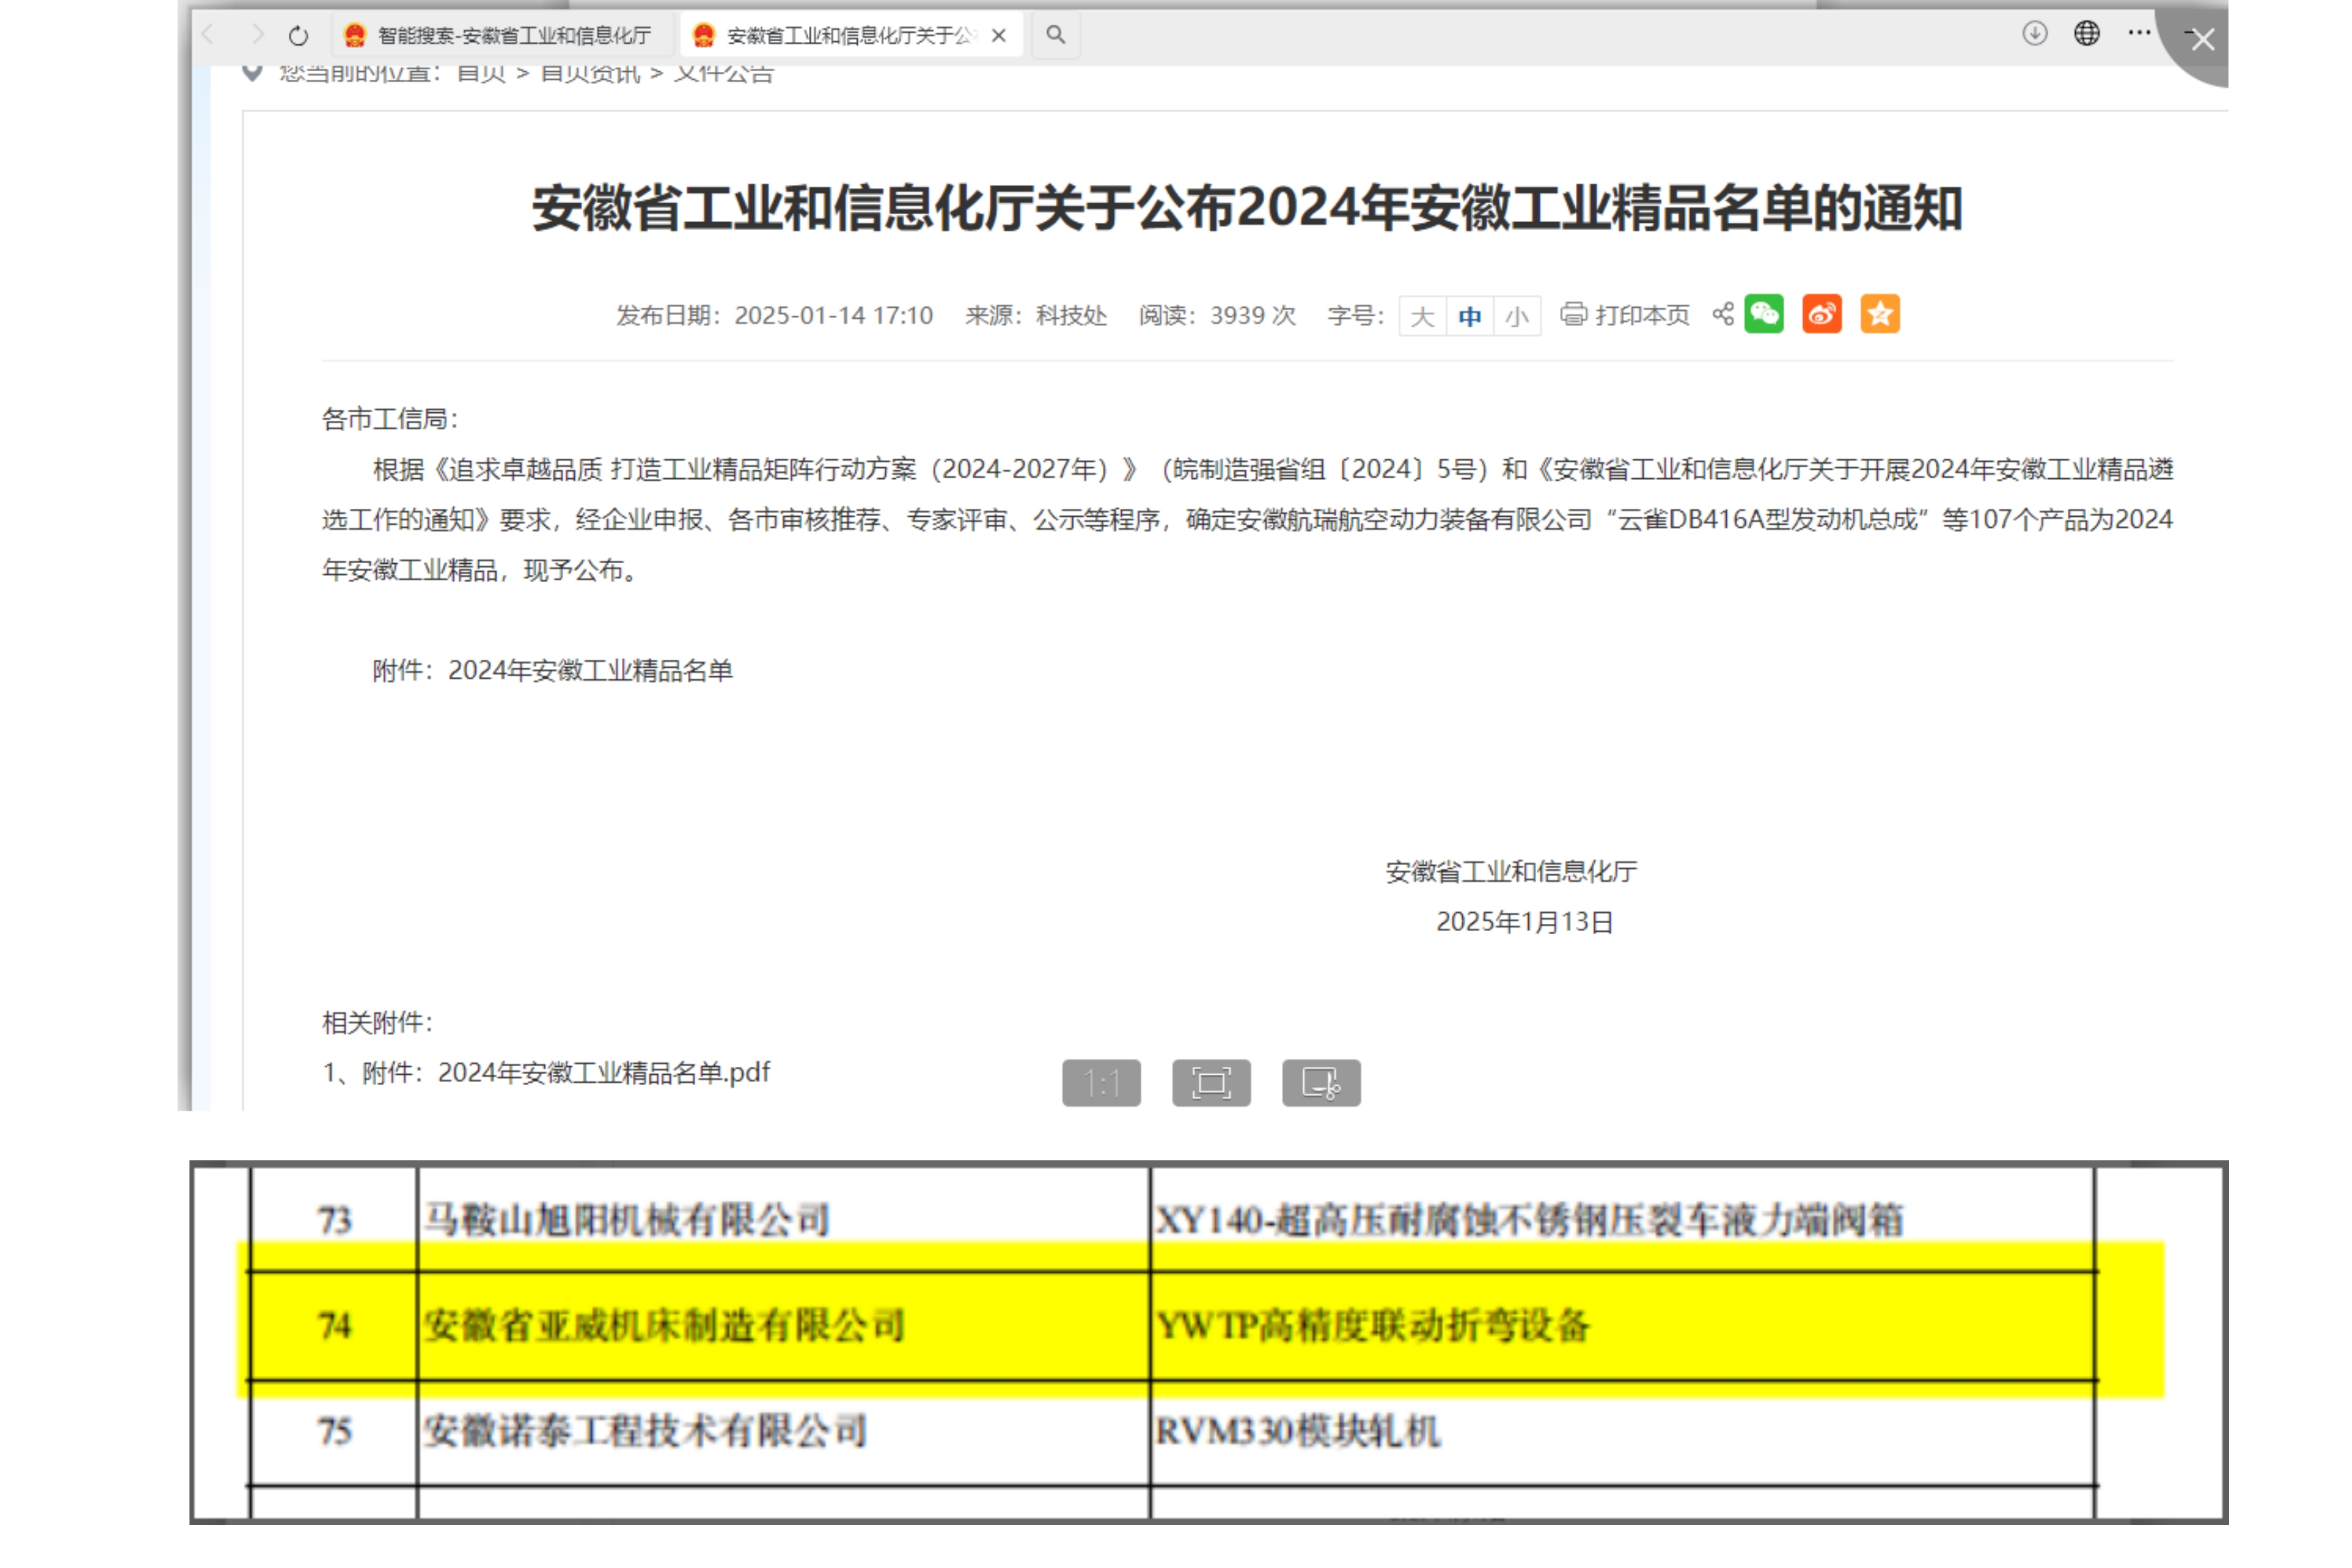Open the globe language/translate icon menu
Viewport: 2352px width, 1568px height.
coord(2086,34)
